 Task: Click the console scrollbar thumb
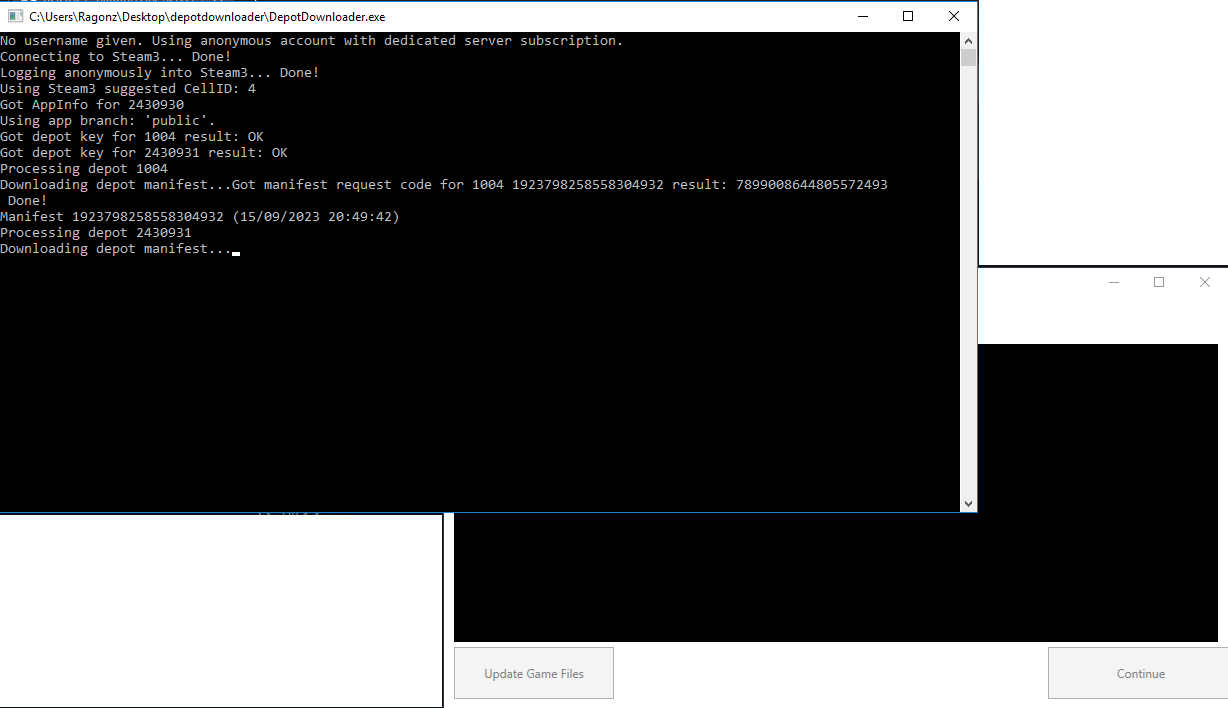coord(968,57)
